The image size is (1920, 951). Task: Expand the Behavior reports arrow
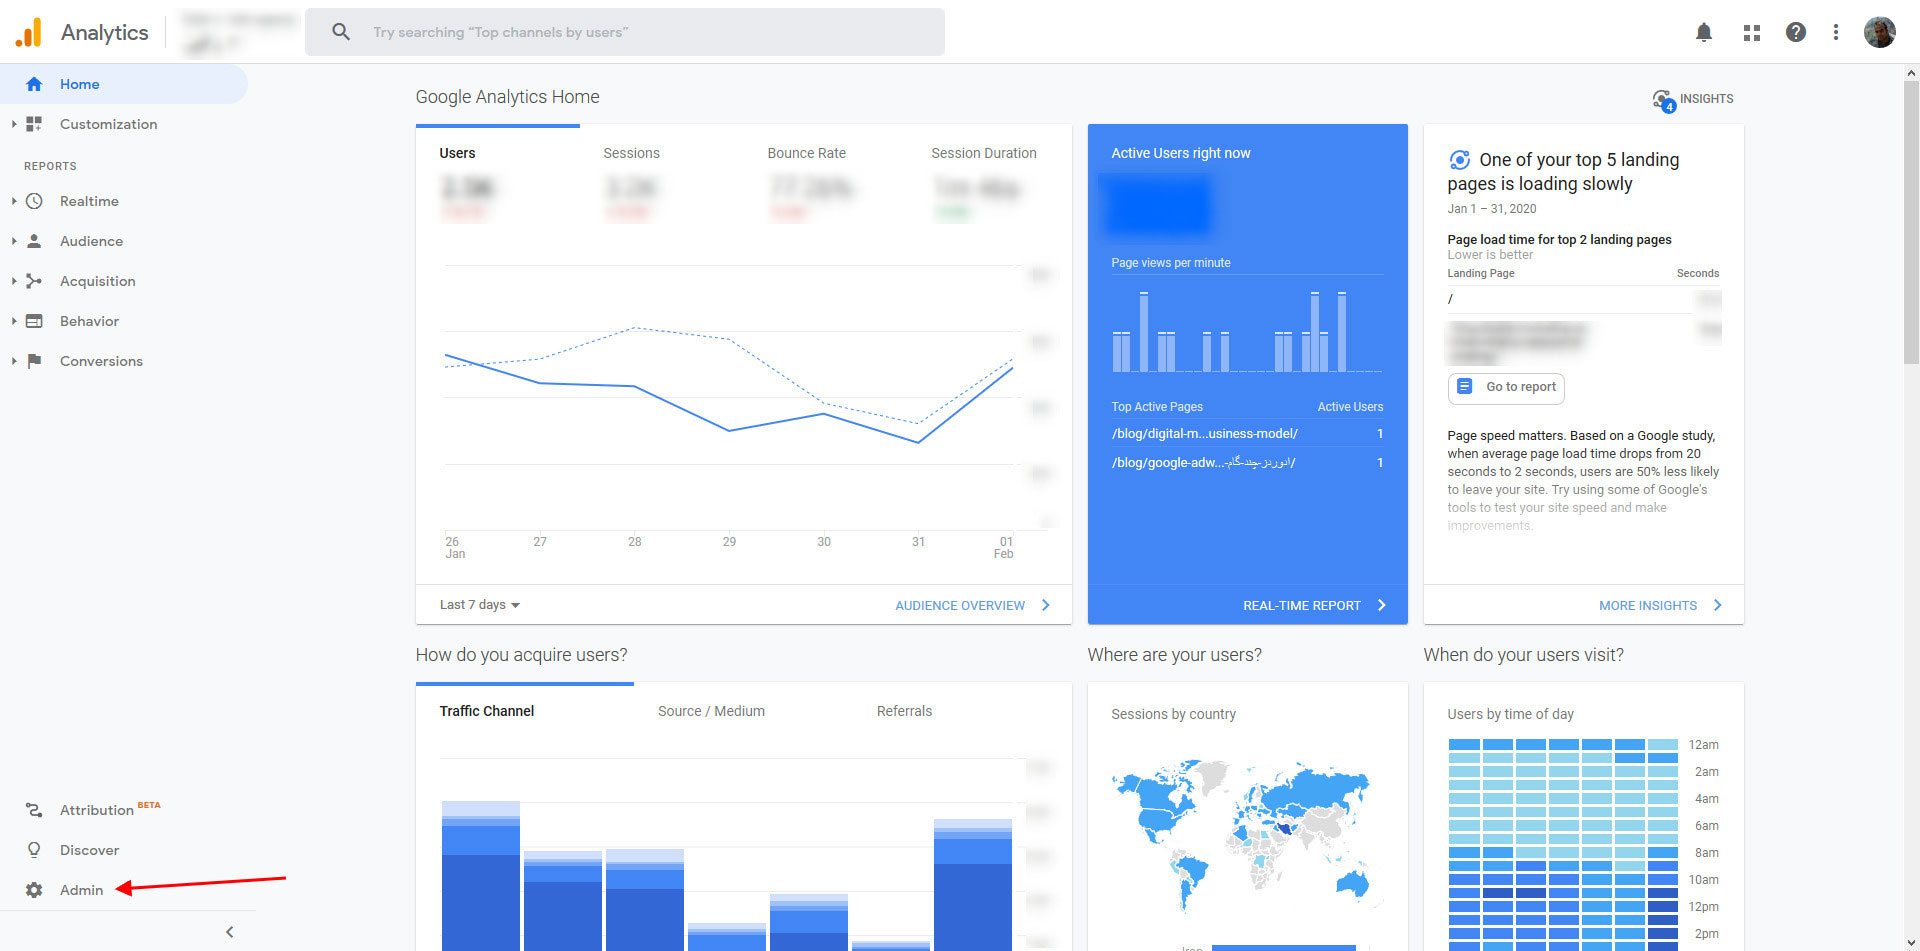[x=14, y=321]
